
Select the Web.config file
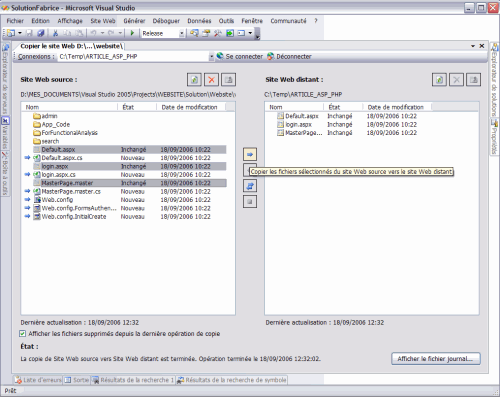(53, 200)
